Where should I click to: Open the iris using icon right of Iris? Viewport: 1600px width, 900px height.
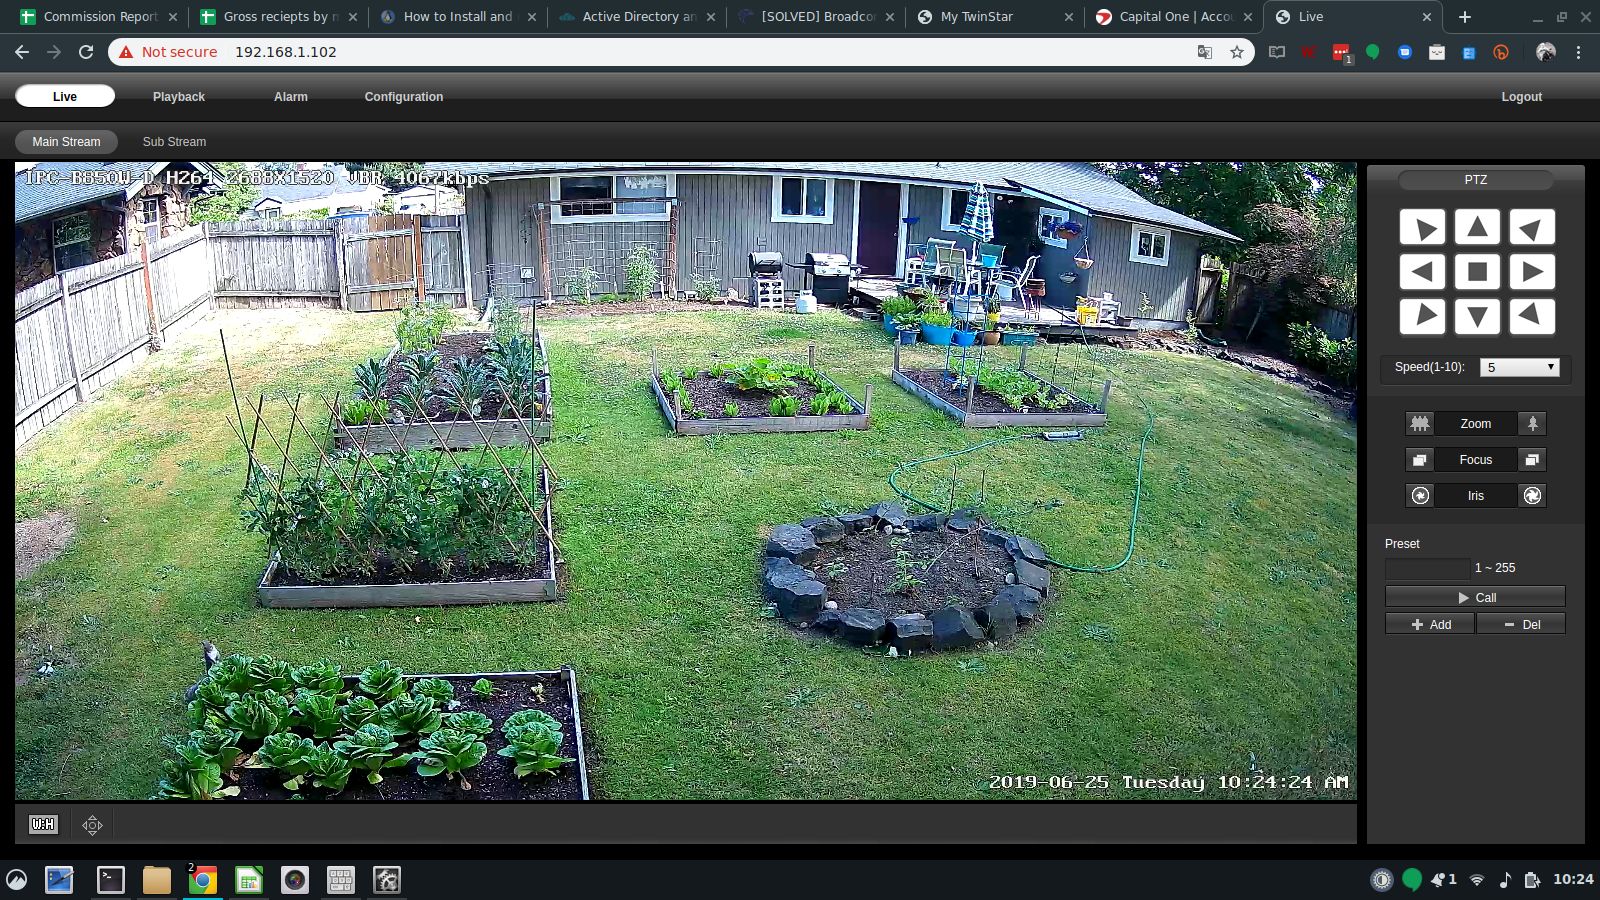[1532, 496]
